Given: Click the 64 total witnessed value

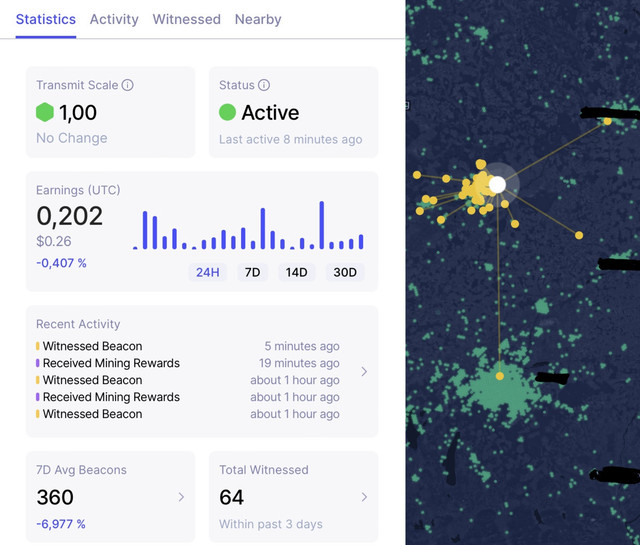Looking at the screenshot, I should coord(231,497).
